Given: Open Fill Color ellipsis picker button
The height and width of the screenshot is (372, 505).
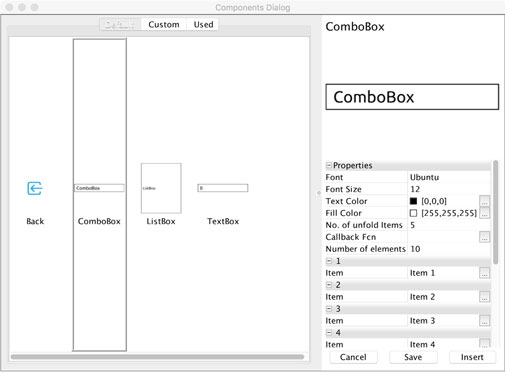Looking at the screenshot, I should click(485, 213).
